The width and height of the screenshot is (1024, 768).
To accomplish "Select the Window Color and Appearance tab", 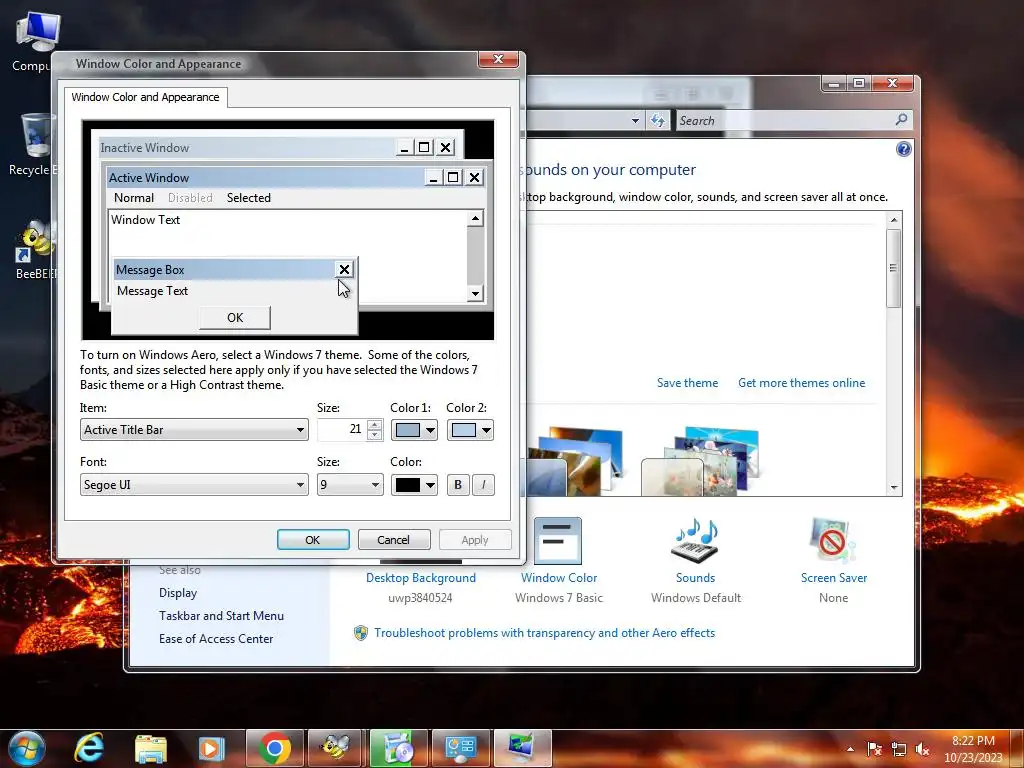I will 146,97.
